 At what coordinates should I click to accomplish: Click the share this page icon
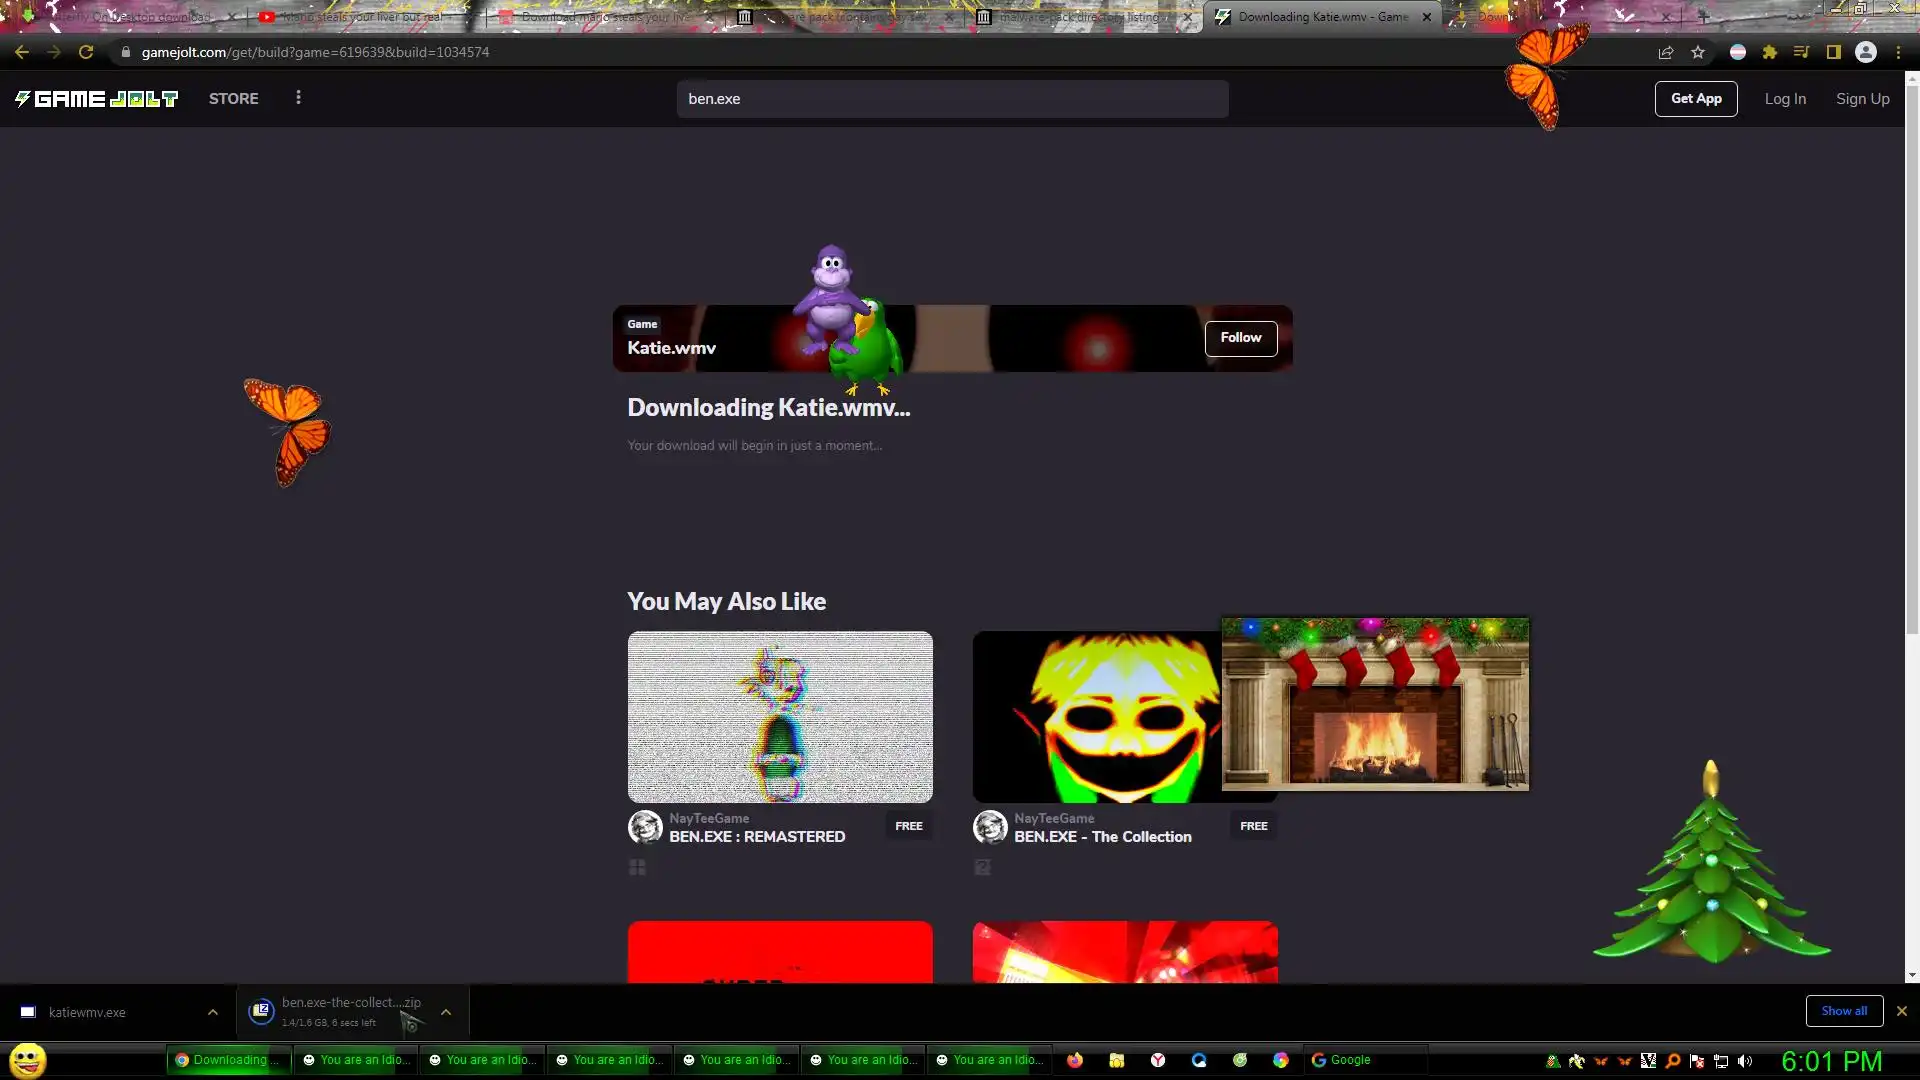click(1666, 52)
